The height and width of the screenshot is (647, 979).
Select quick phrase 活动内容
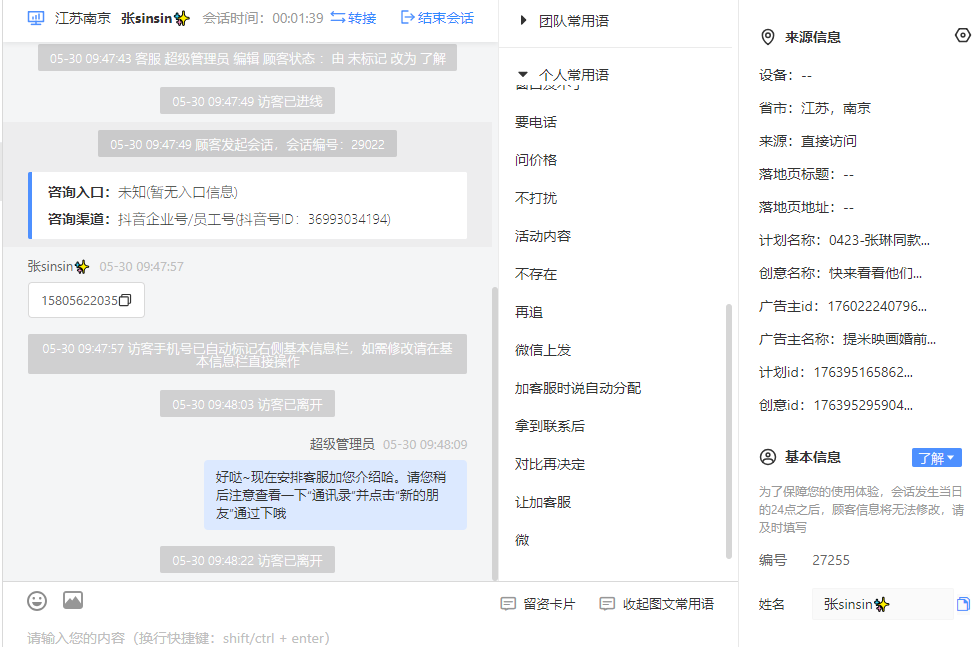tap(543, 236)
